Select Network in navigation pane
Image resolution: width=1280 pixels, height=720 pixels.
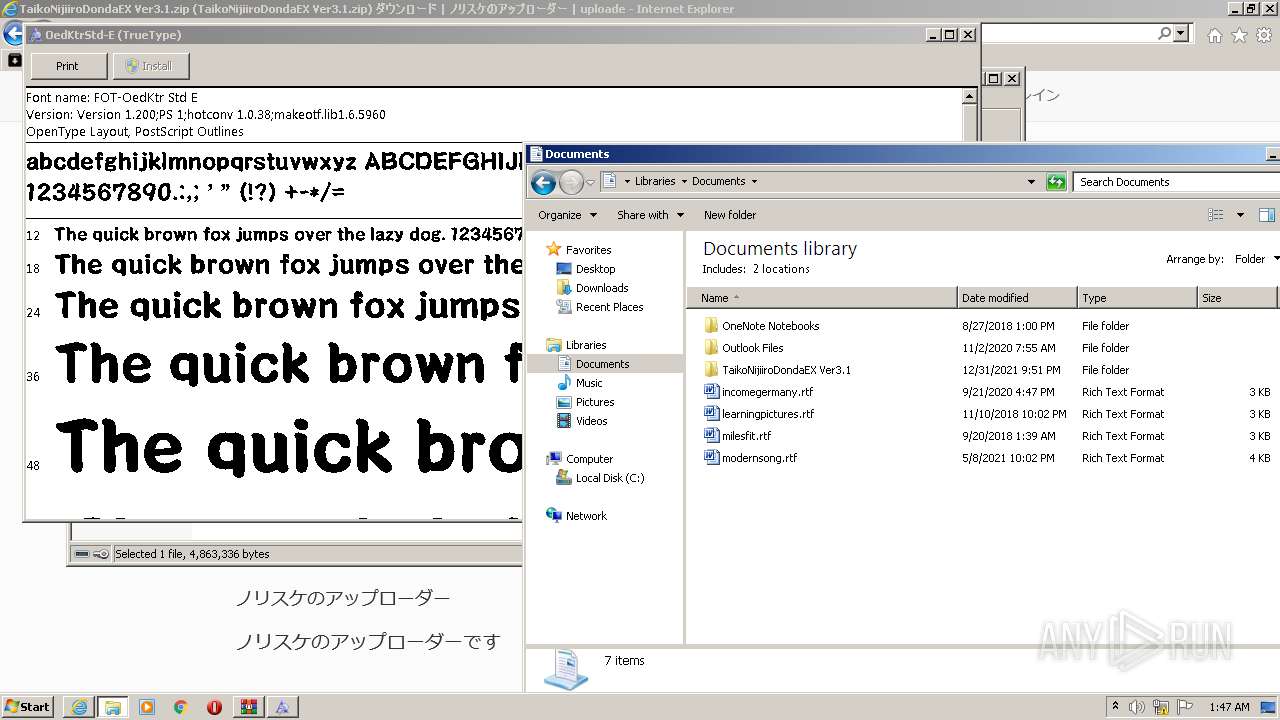[x=586, y=516]
